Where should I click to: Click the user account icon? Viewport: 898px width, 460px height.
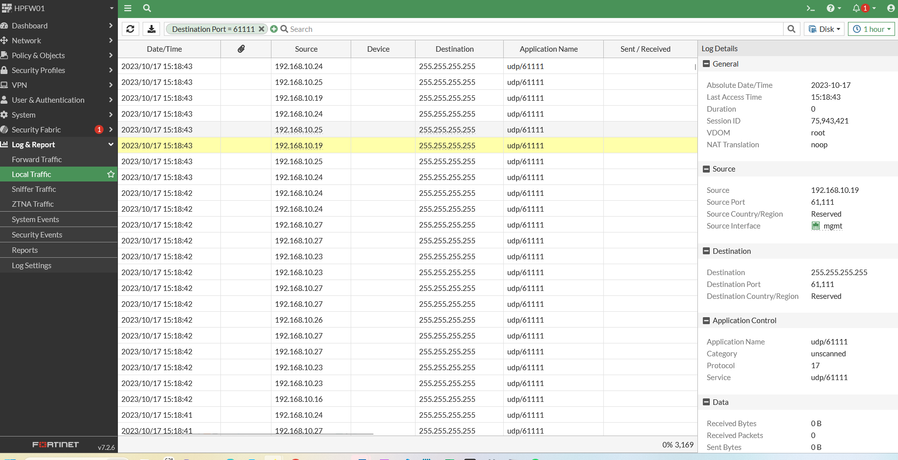(x=890, y=8)
